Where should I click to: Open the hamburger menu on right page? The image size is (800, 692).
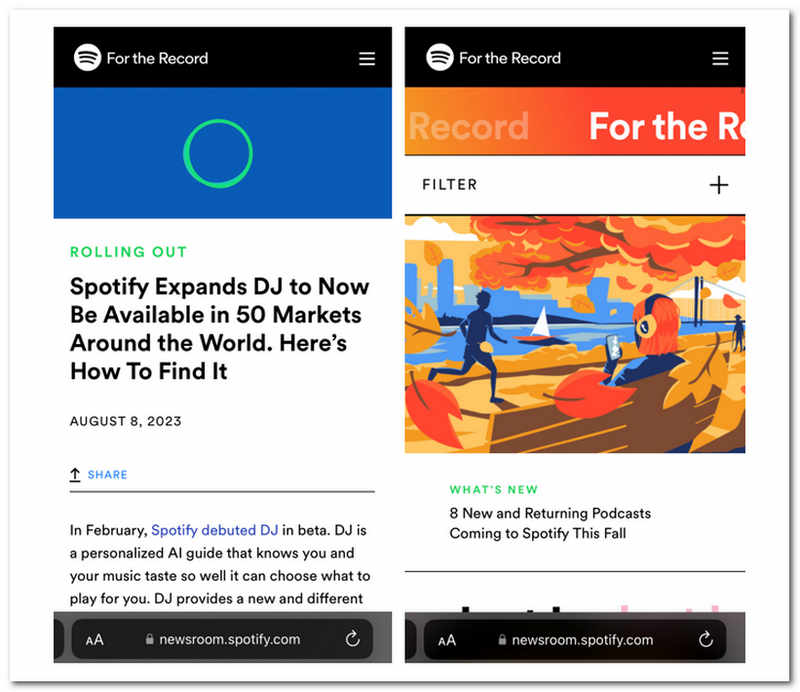(720, 58)
